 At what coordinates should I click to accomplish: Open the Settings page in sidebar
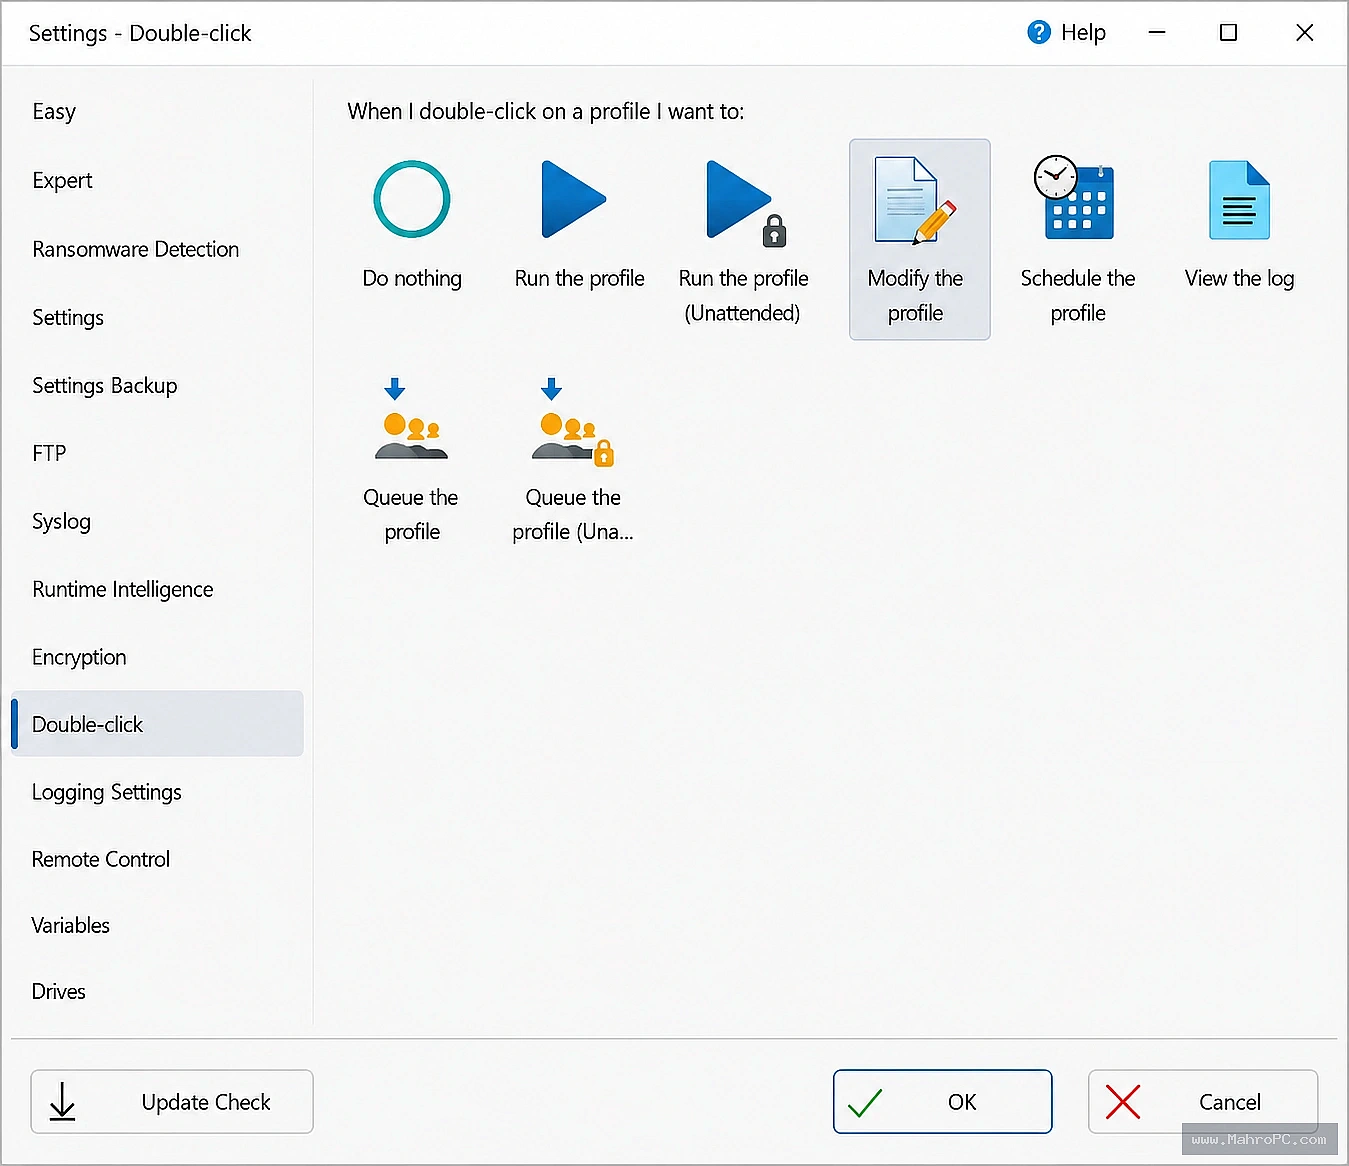(x=157, y=318)
